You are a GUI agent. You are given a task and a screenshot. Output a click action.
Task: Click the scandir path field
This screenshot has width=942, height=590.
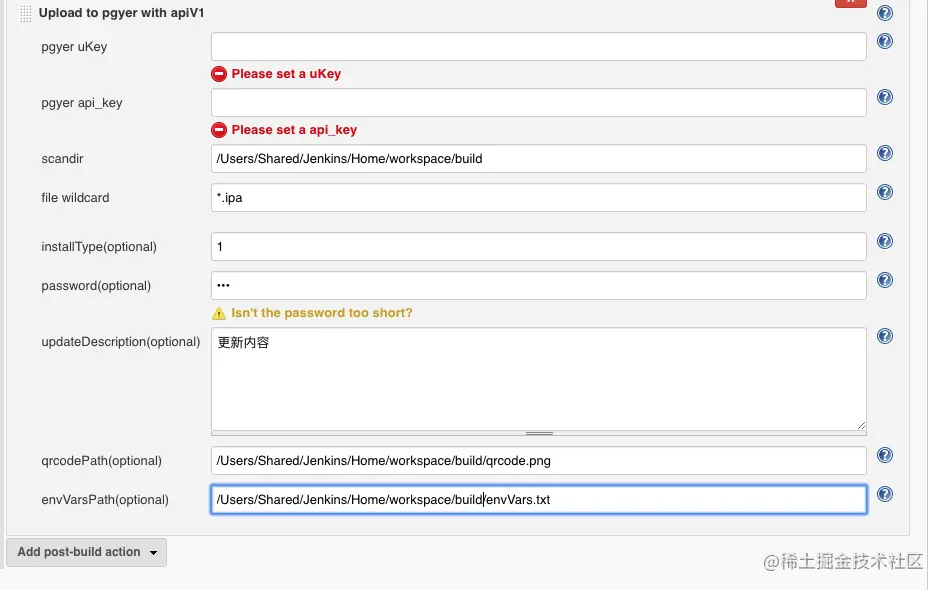pyautogui.click(x=538, y=159)
